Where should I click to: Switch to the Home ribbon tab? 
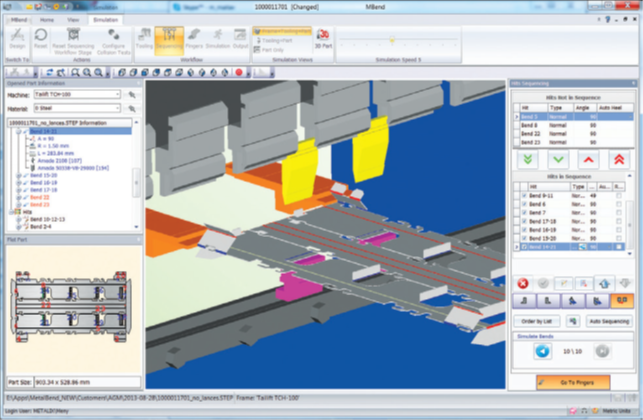click(45, 19)
